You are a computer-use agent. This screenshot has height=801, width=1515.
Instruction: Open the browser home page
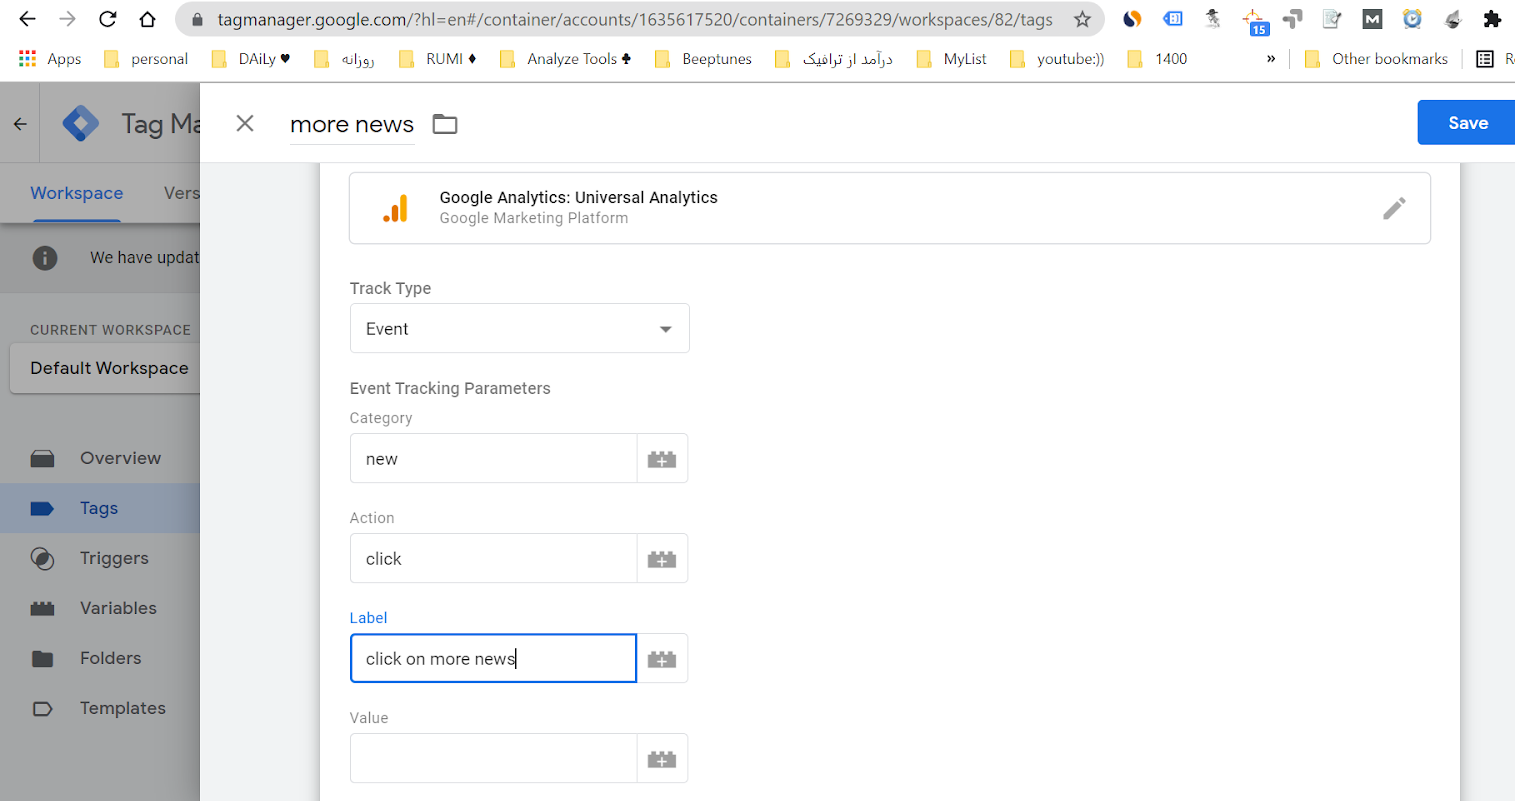click(147, 19)
